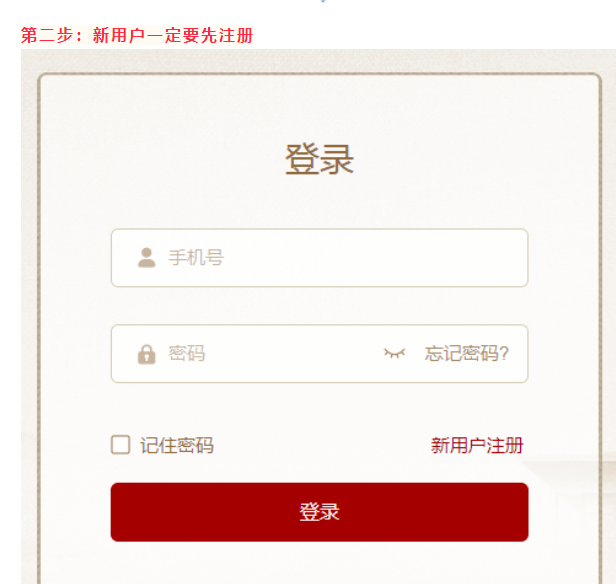Go to new user registration via 新用户注册
The image size is (616, 584).
[477, 446]
